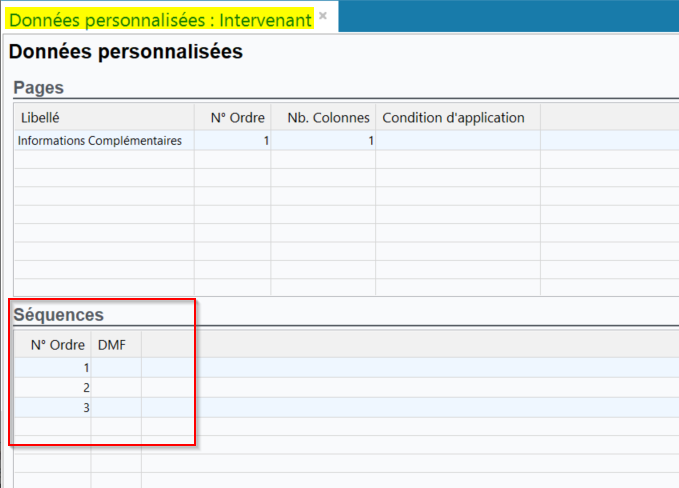Image resolution: width=679 pixels, height=488 pixels.
Task: Click the DMF column header
Action: tap(116, 345)
